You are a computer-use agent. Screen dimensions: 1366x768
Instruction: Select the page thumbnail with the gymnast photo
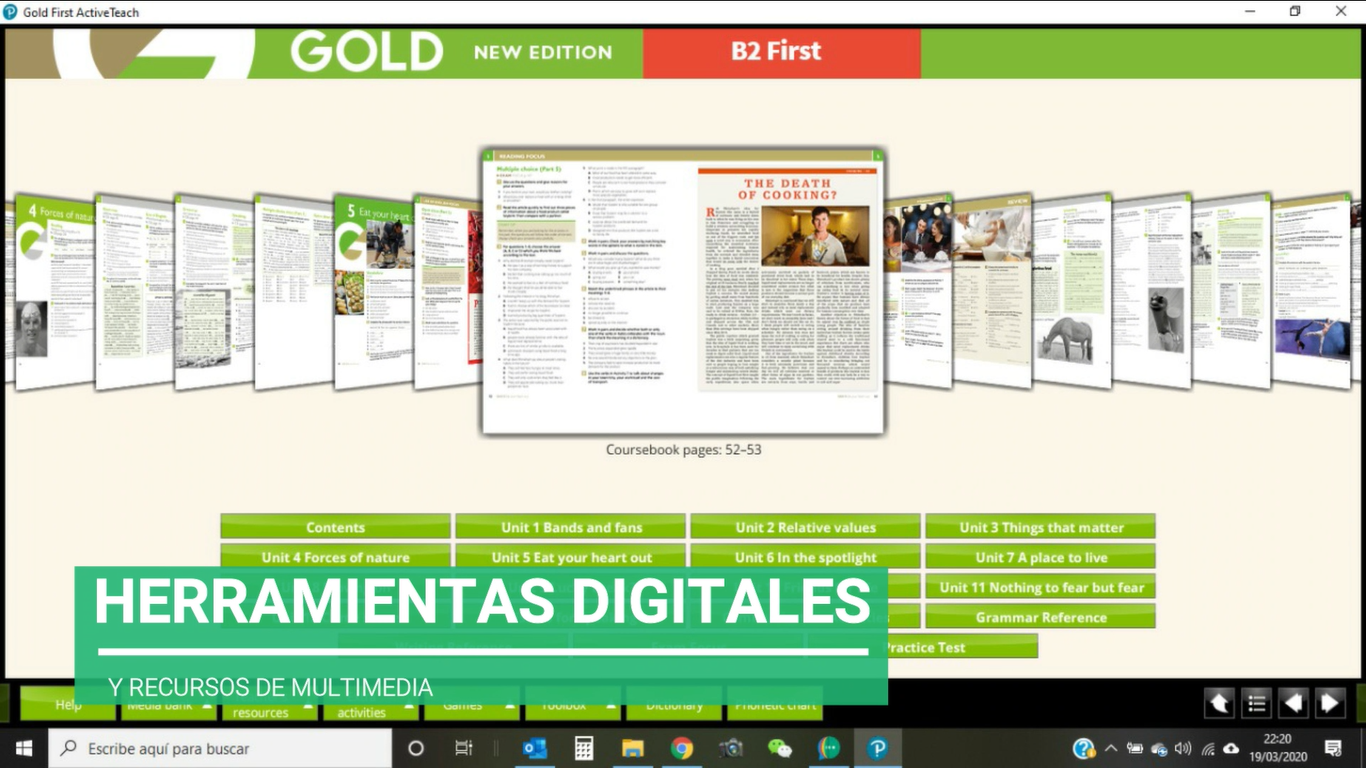click(1311, 291)
